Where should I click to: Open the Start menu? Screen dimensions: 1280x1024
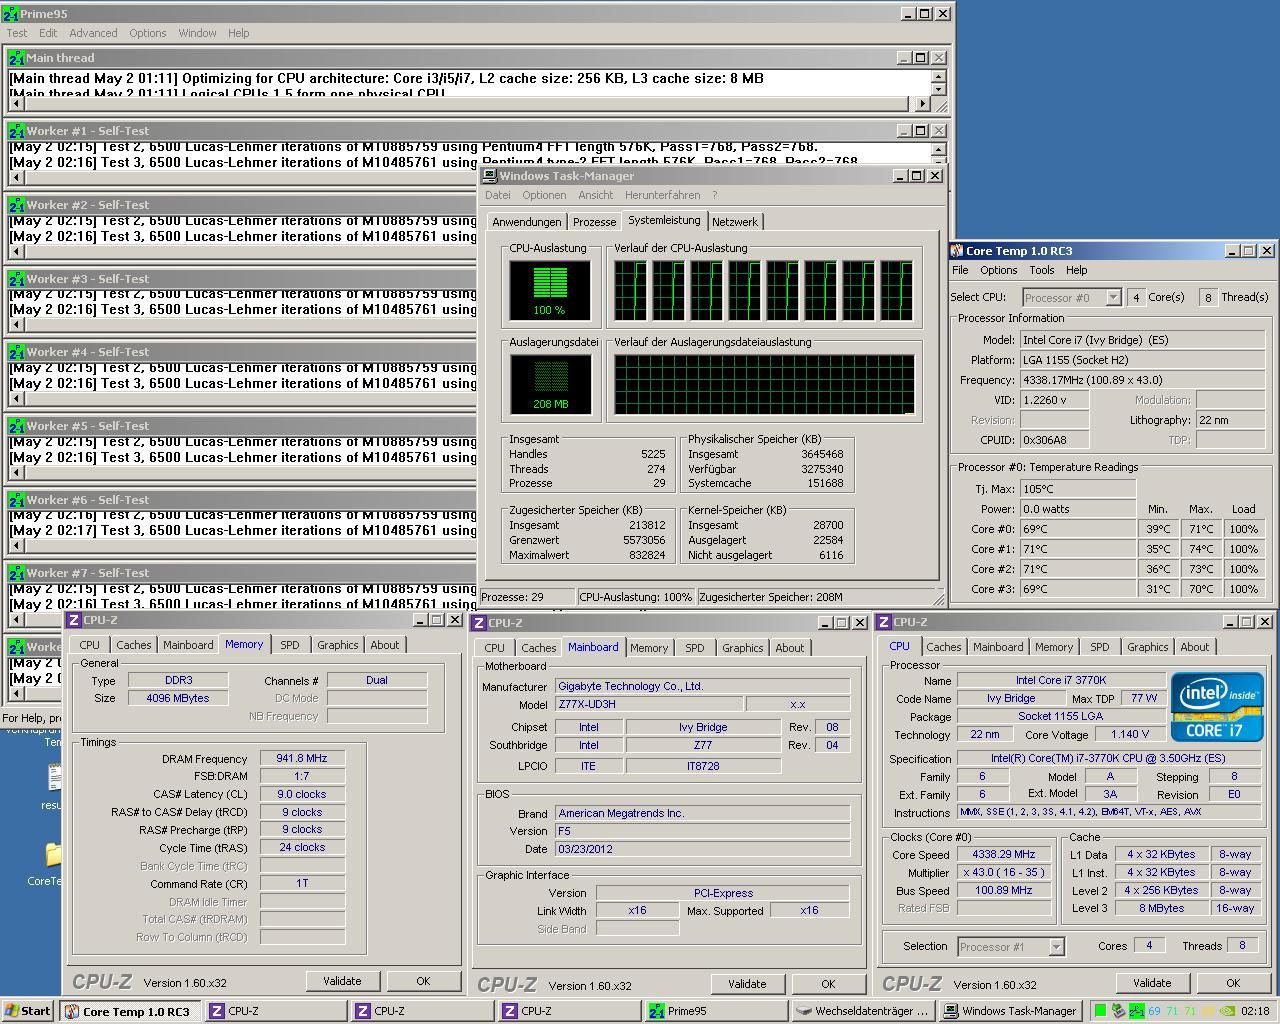(28, 1011)
